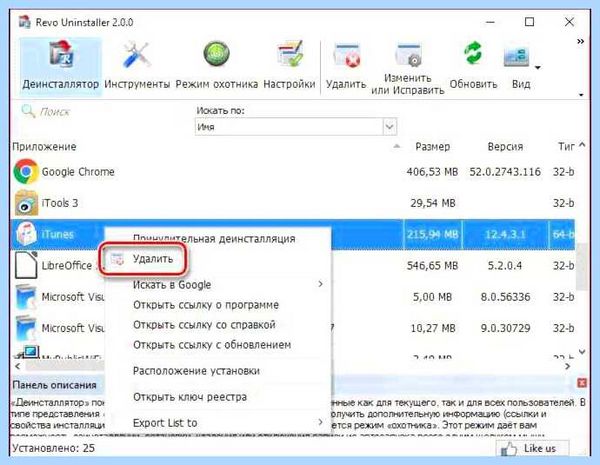
Task: Open the Вид view icon
Action: pos(517,57)
